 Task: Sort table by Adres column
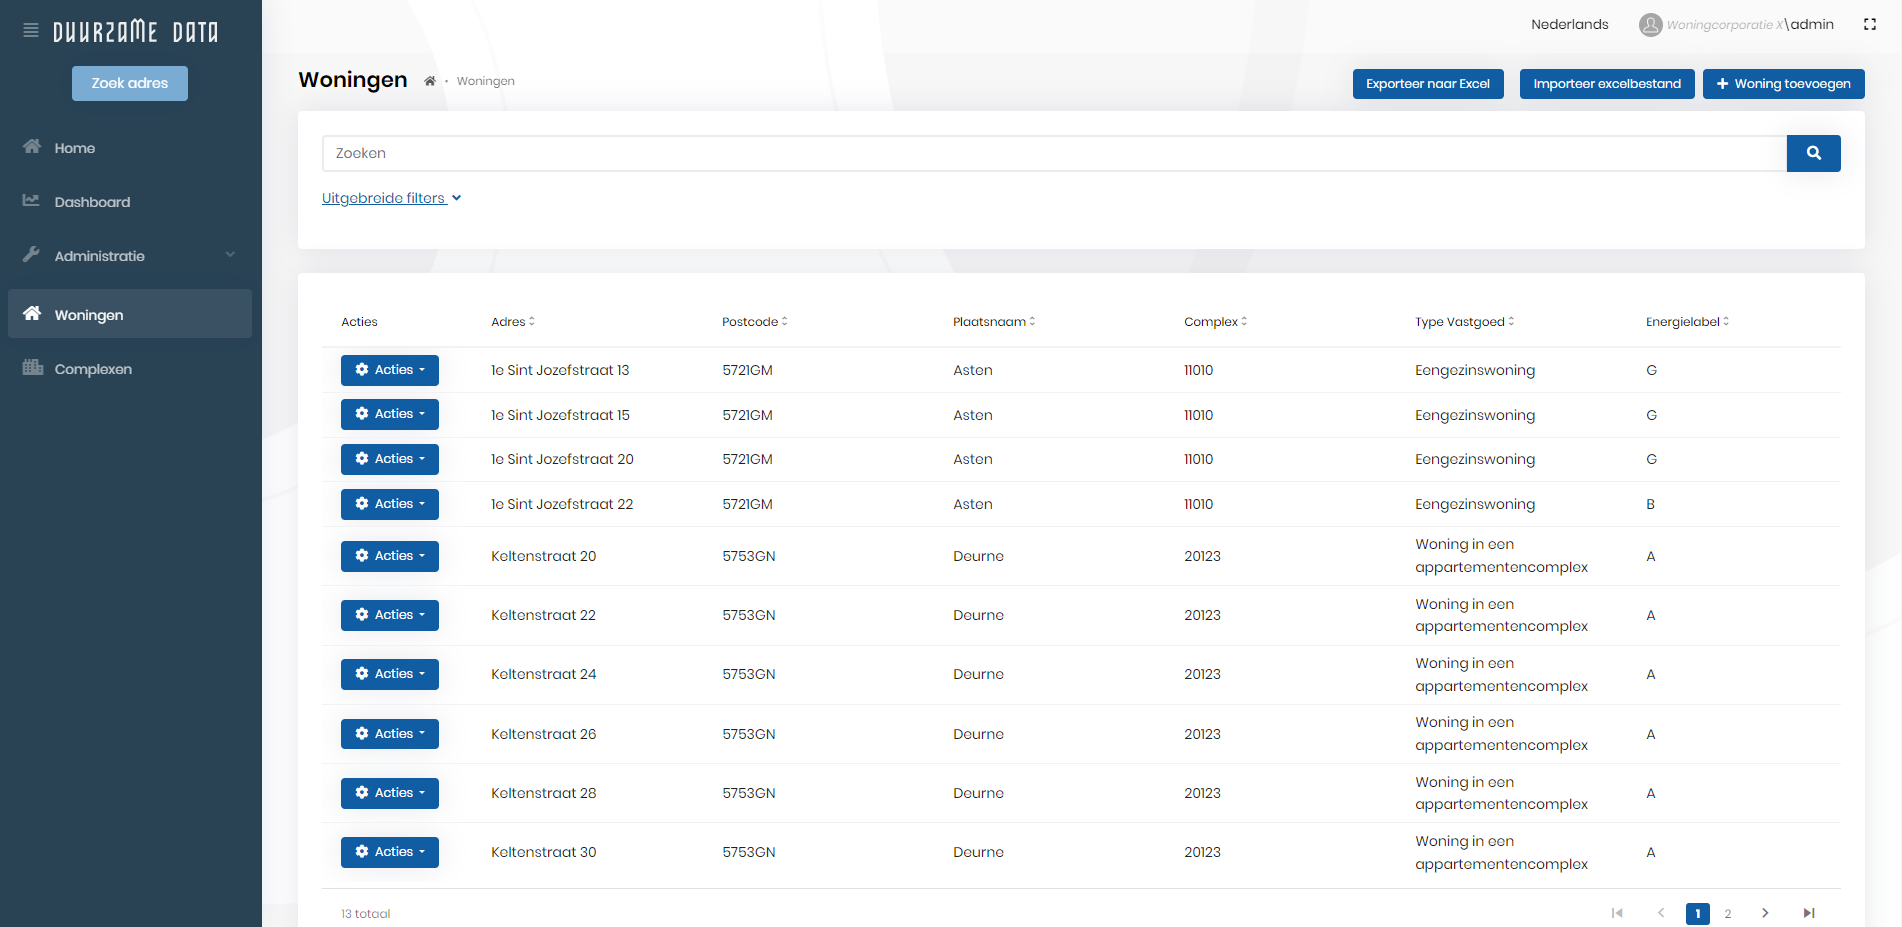(513, 322)
